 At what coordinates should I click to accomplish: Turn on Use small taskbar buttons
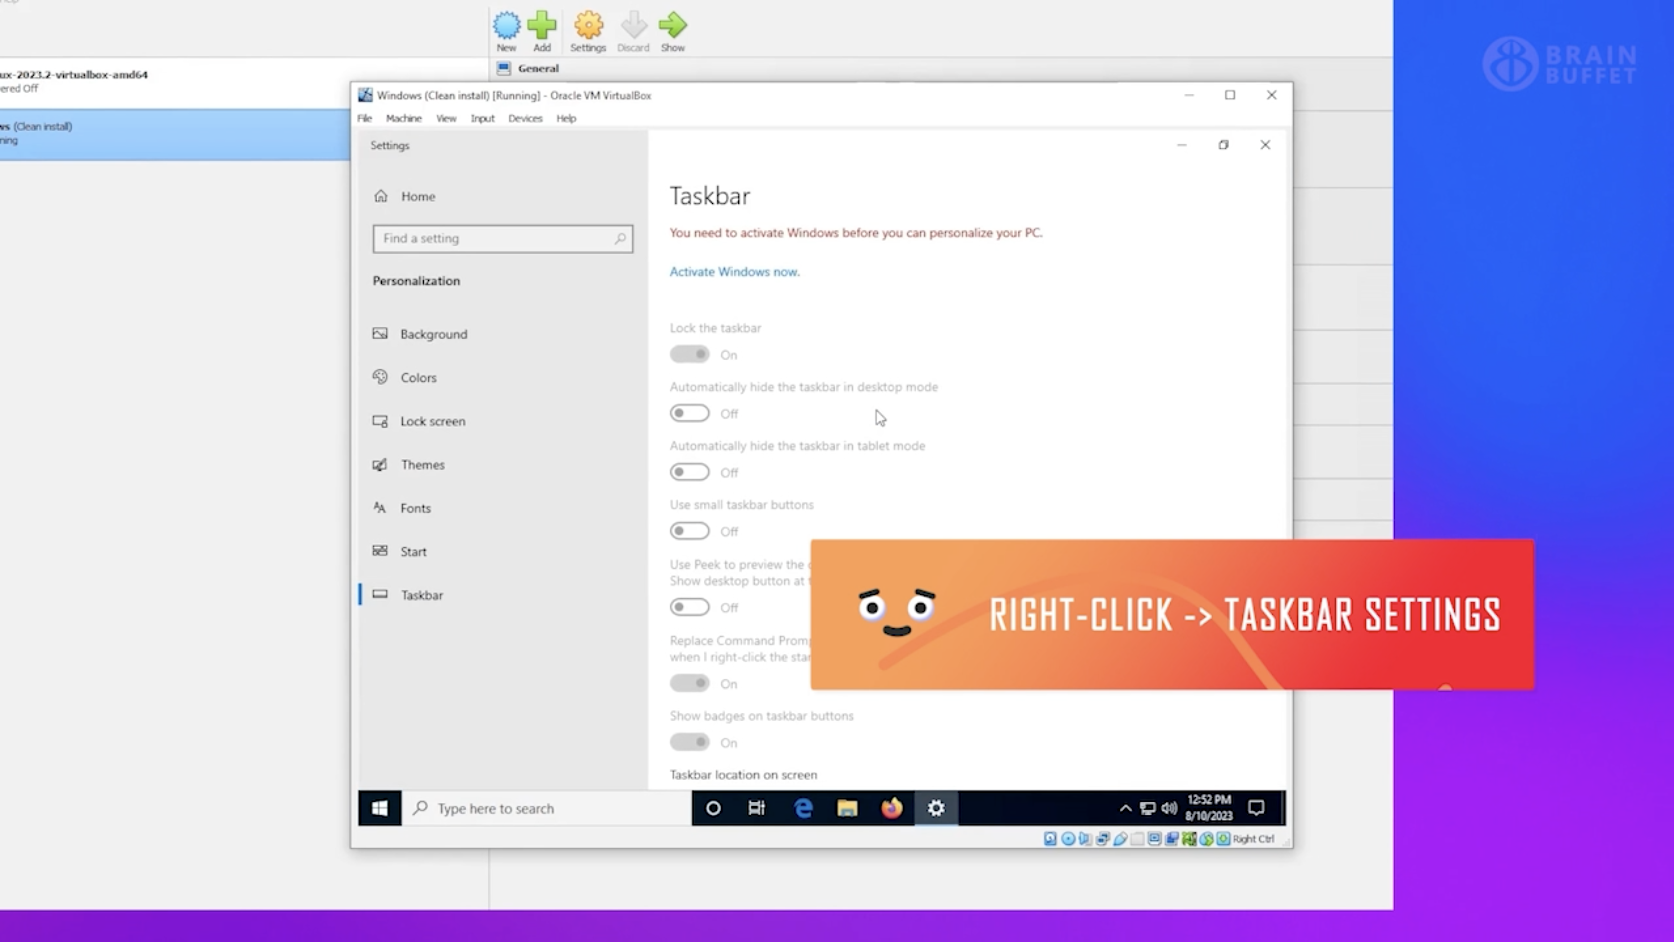[x=689, y=531]
